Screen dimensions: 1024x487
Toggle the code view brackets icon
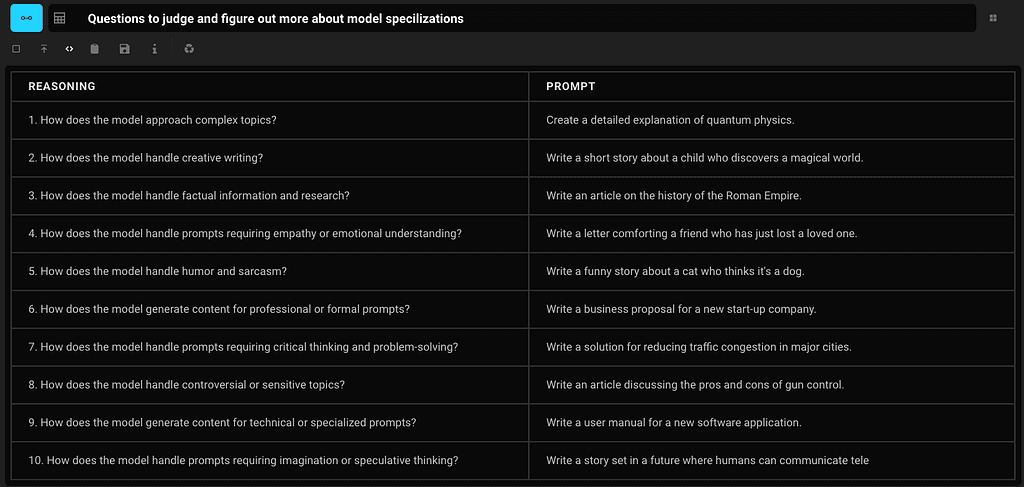click(x=70, y=49)
